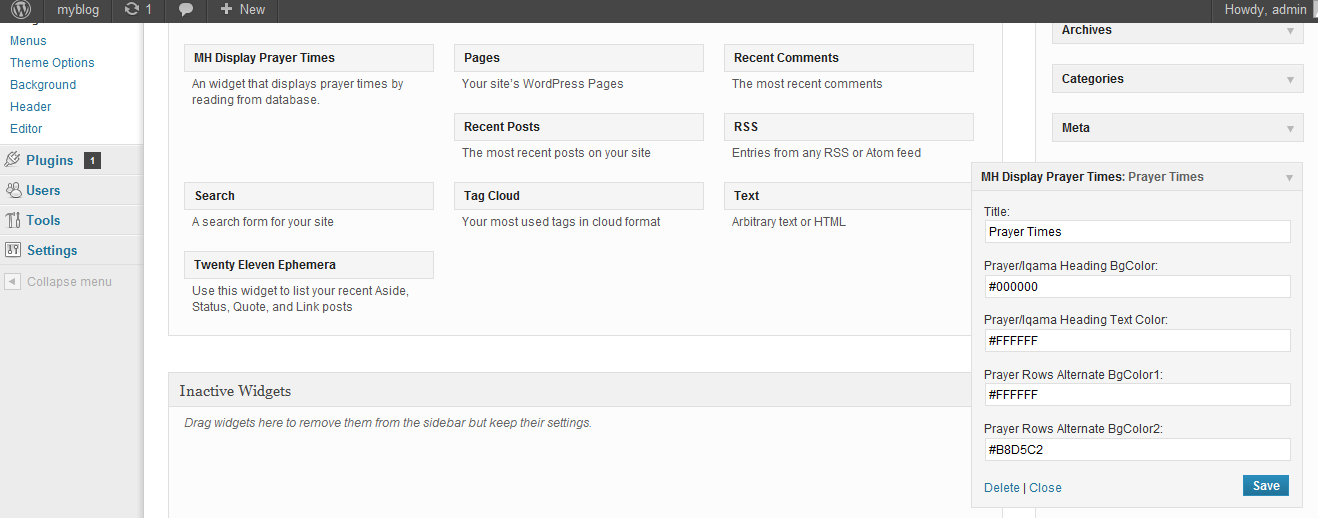Collapse the MH Display Prayer Times widget arrow

click(x=1290, y=178)
